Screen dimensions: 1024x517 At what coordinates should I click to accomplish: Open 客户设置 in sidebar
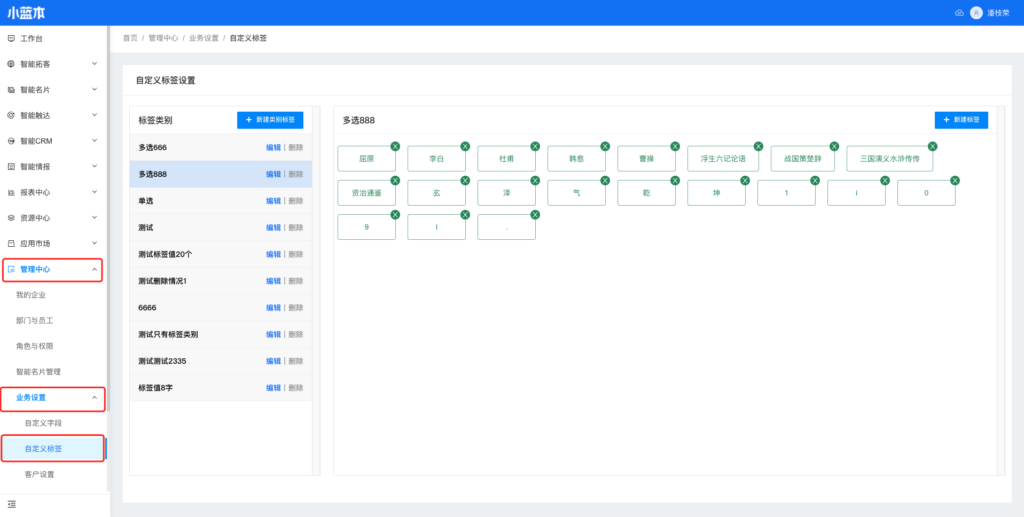(39, 474)
